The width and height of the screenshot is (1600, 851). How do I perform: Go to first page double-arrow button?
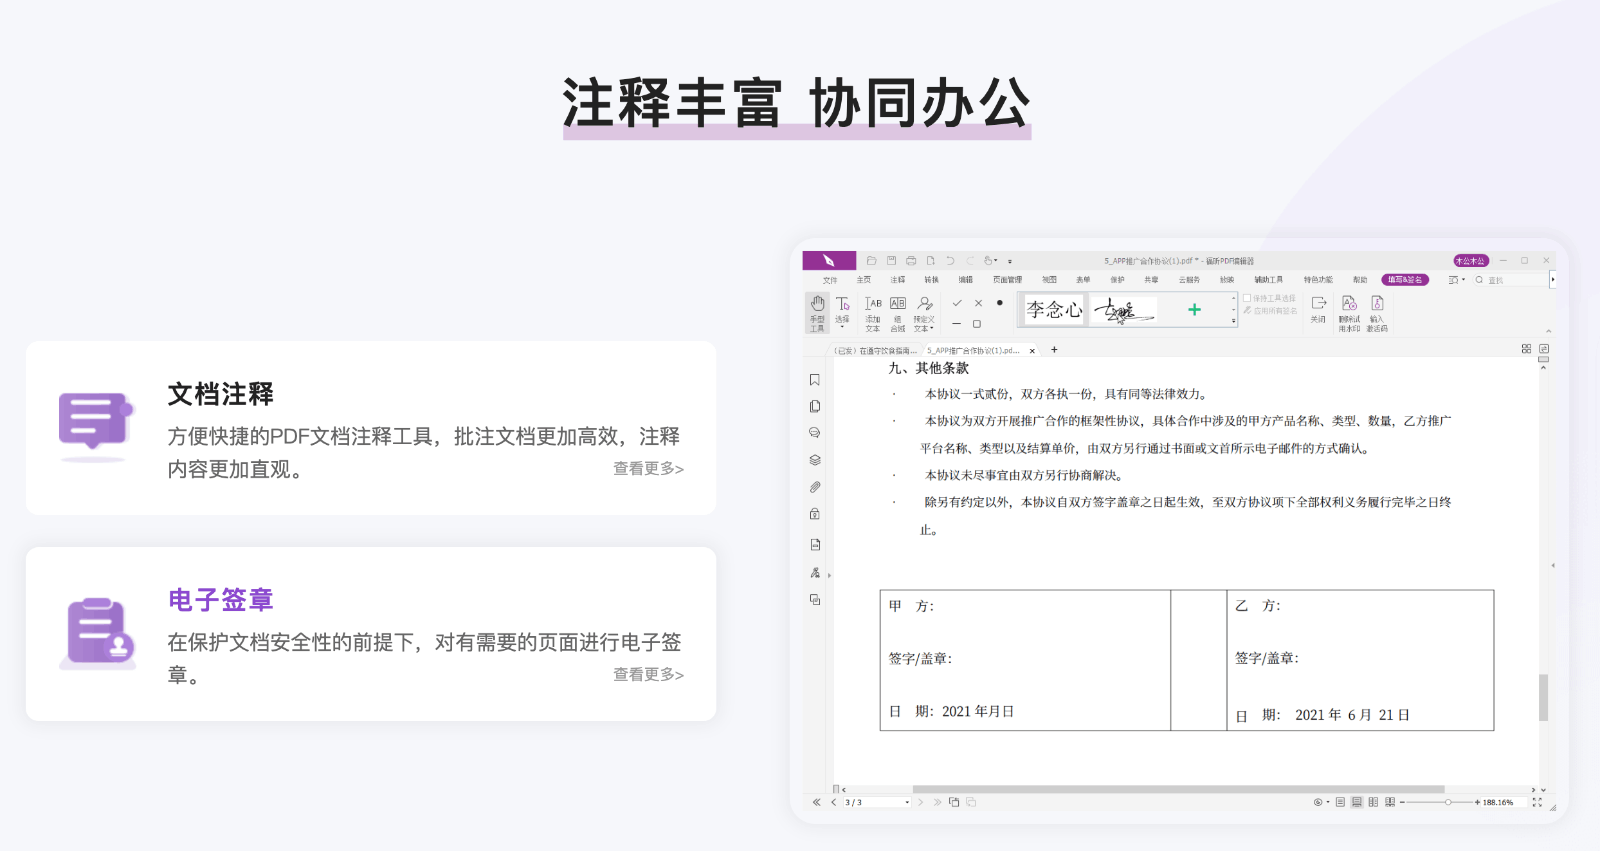pos(817,802)
